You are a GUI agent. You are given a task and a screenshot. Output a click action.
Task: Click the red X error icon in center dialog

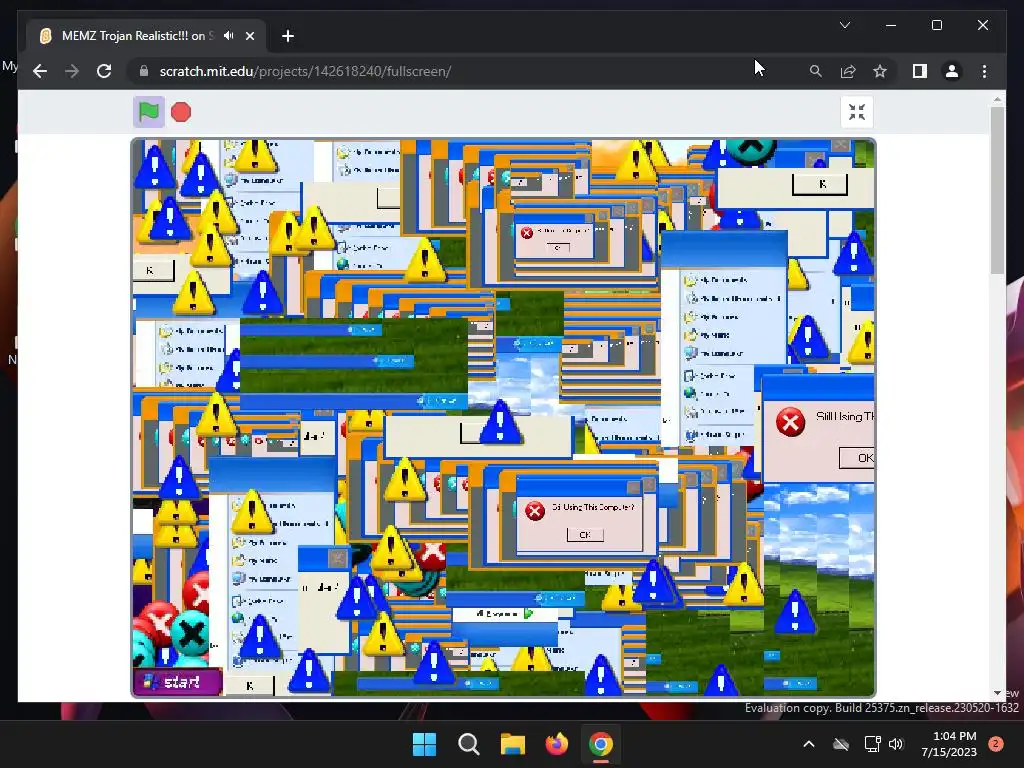pyautogui.click(x=535, y=511)
